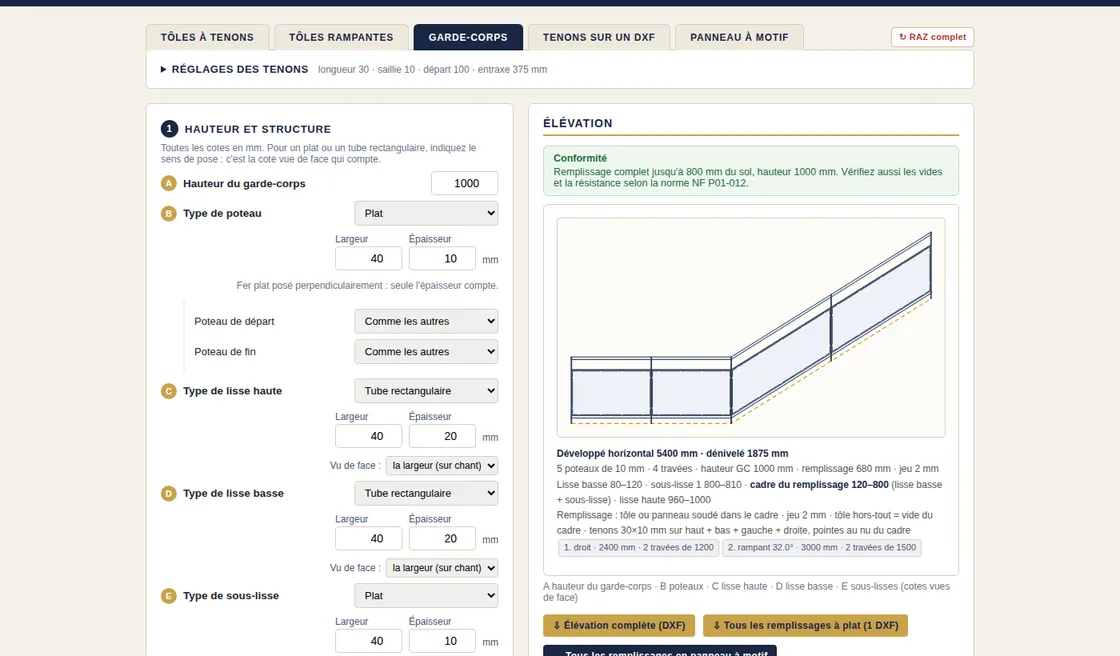Click the E badge next to Type de sous-lisse
This screenshot has height=656, width=1120.
click(169, 596)
